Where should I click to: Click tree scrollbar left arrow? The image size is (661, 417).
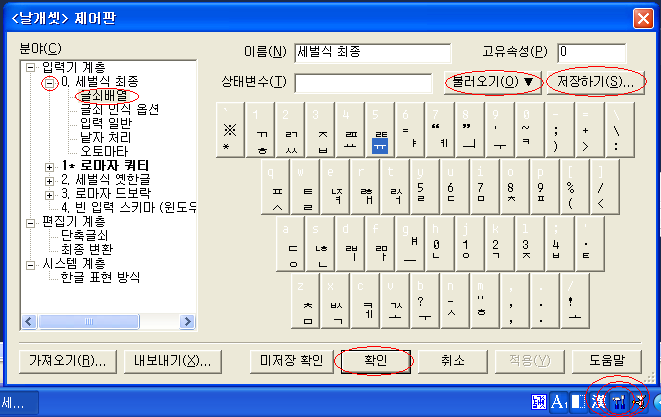29,322
